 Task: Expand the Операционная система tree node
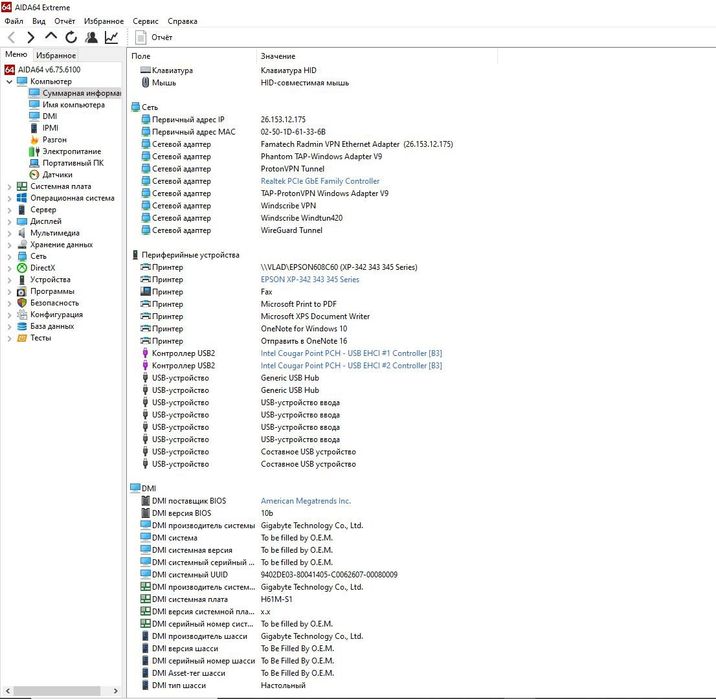(x=9, y=198)
